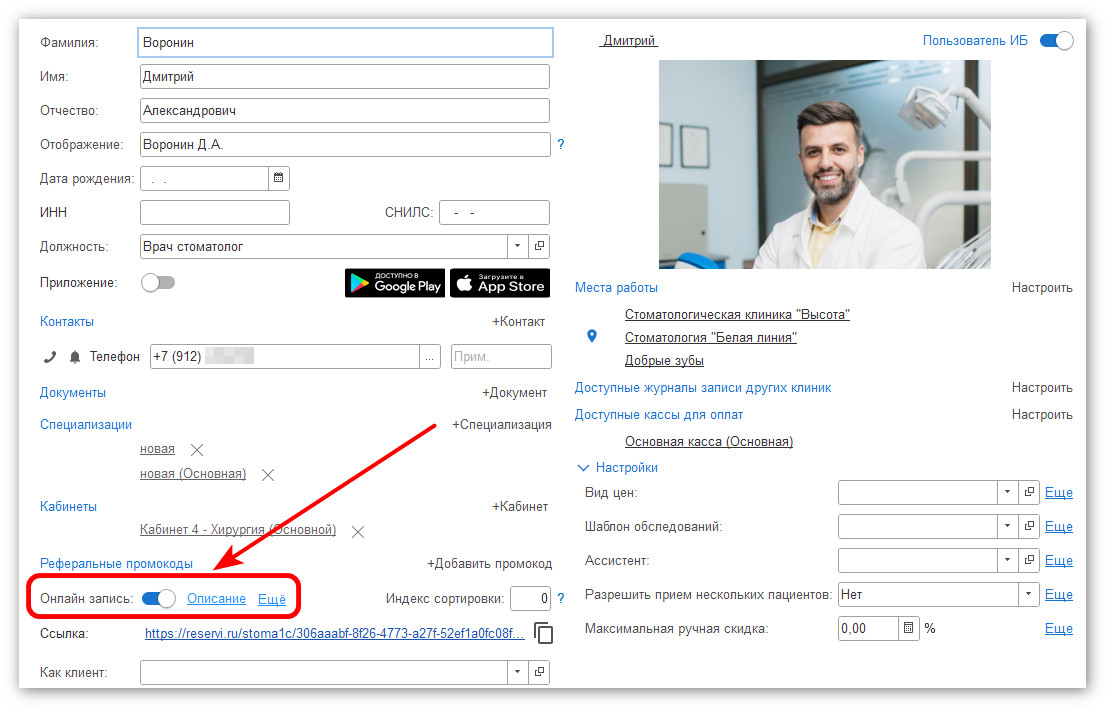Image resolution: width=1106 pixels, height=708 pixels.
Task: Open the Вид цен dropdown
Action: pos(1006,493)
